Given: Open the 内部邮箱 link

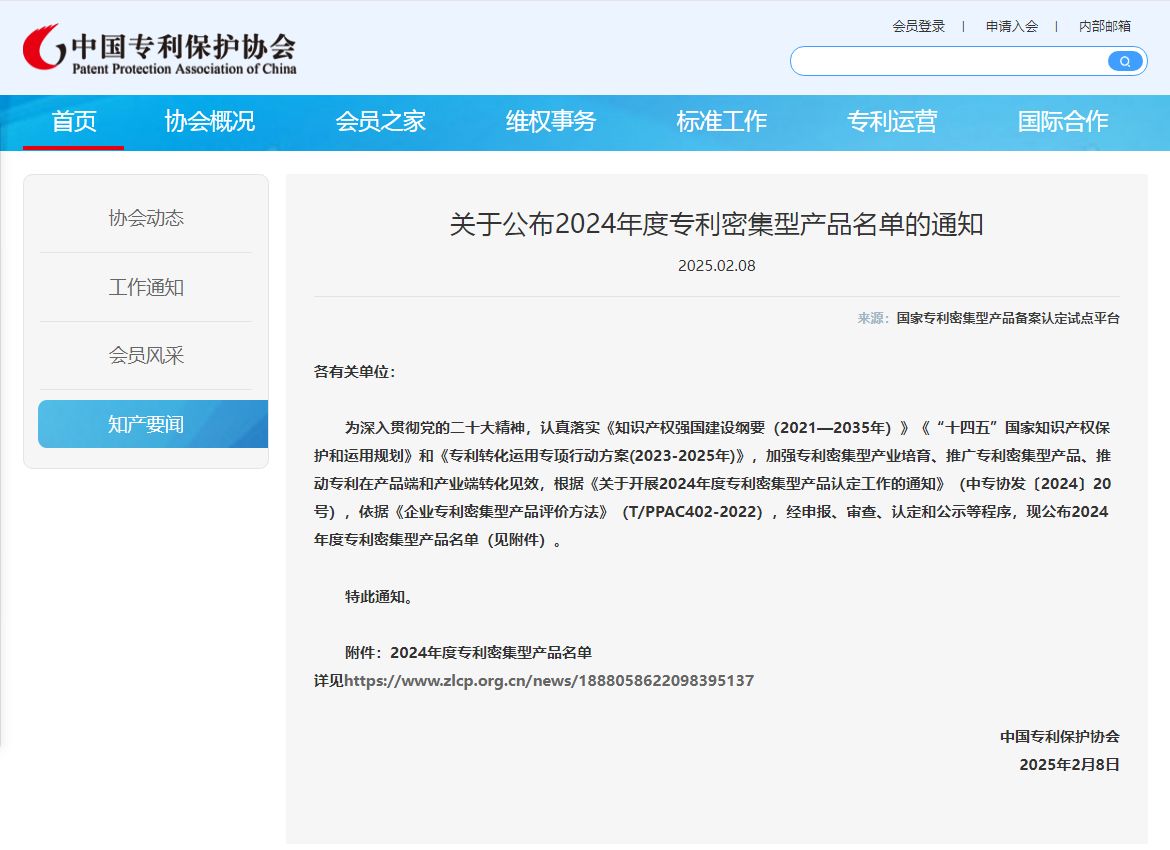Looking at the screenshot, I should click(x=1104, y=26).
